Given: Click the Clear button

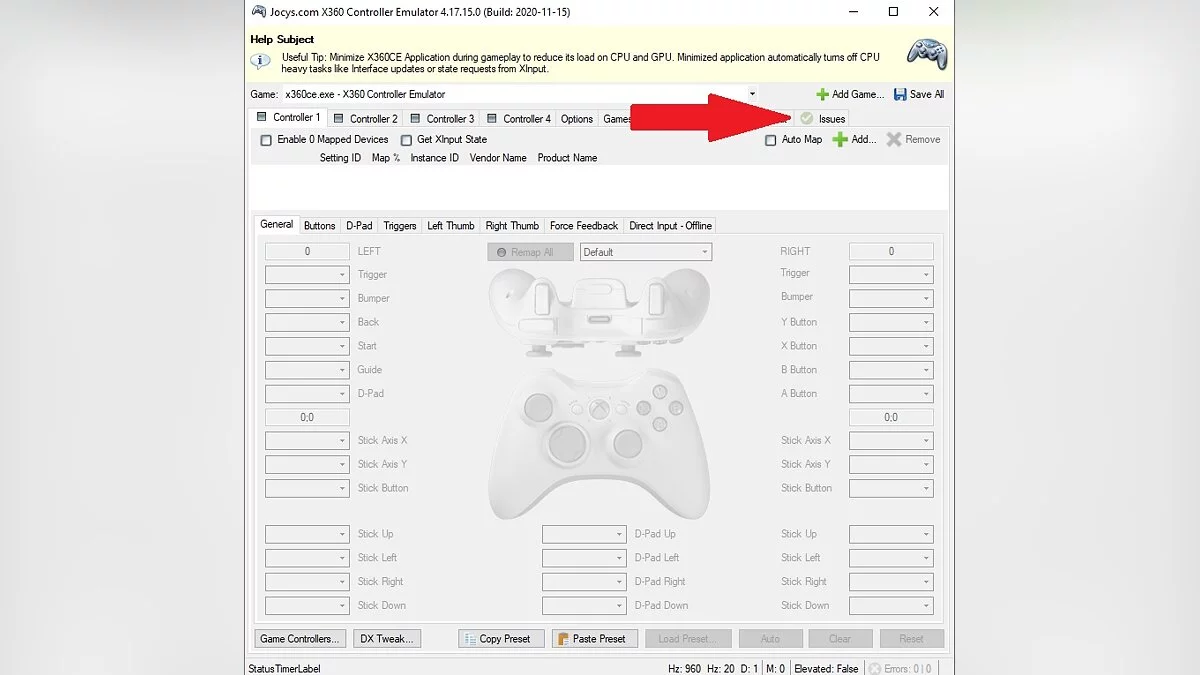Looking at the screenshot, I should coord(840,638).
